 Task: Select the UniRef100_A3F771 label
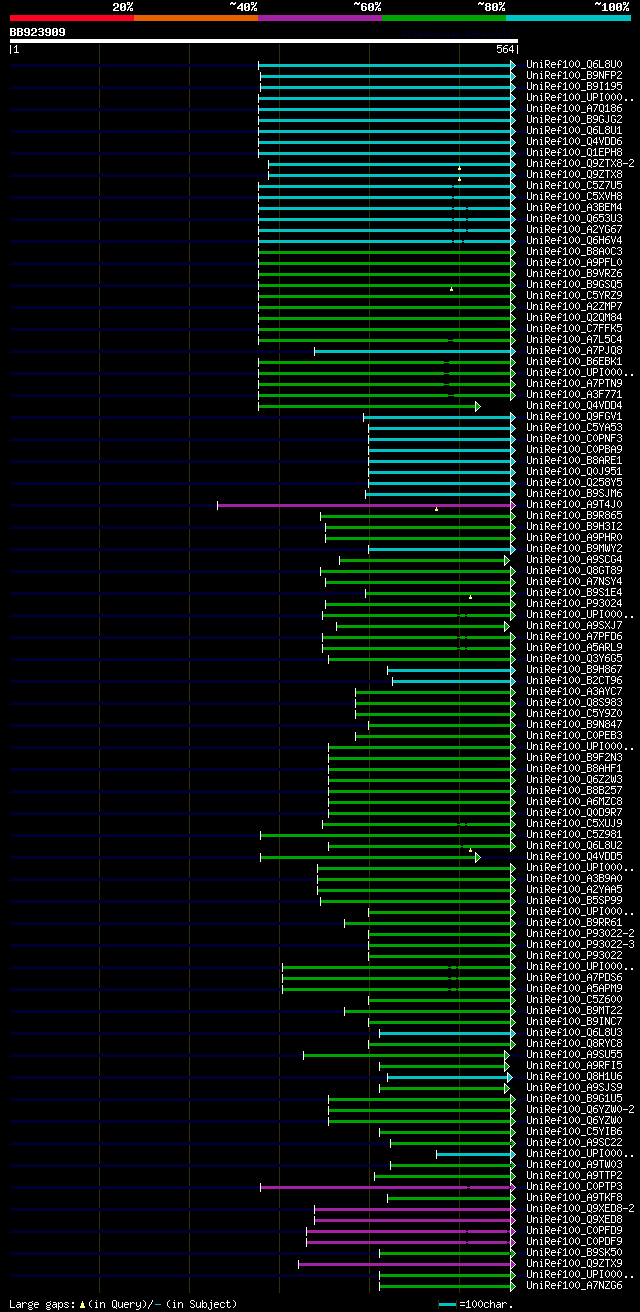[574, 395]
